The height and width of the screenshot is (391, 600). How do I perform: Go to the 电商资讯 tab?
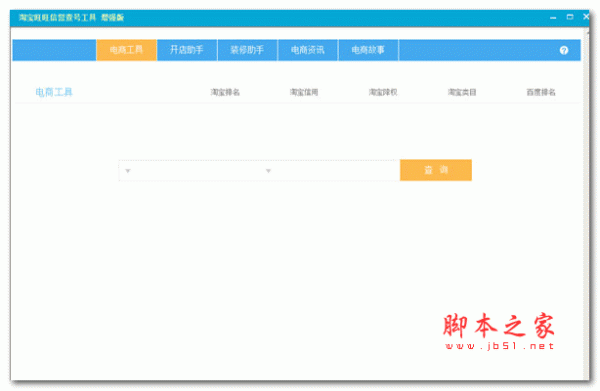pyautogui.click(x=308, y=50)
